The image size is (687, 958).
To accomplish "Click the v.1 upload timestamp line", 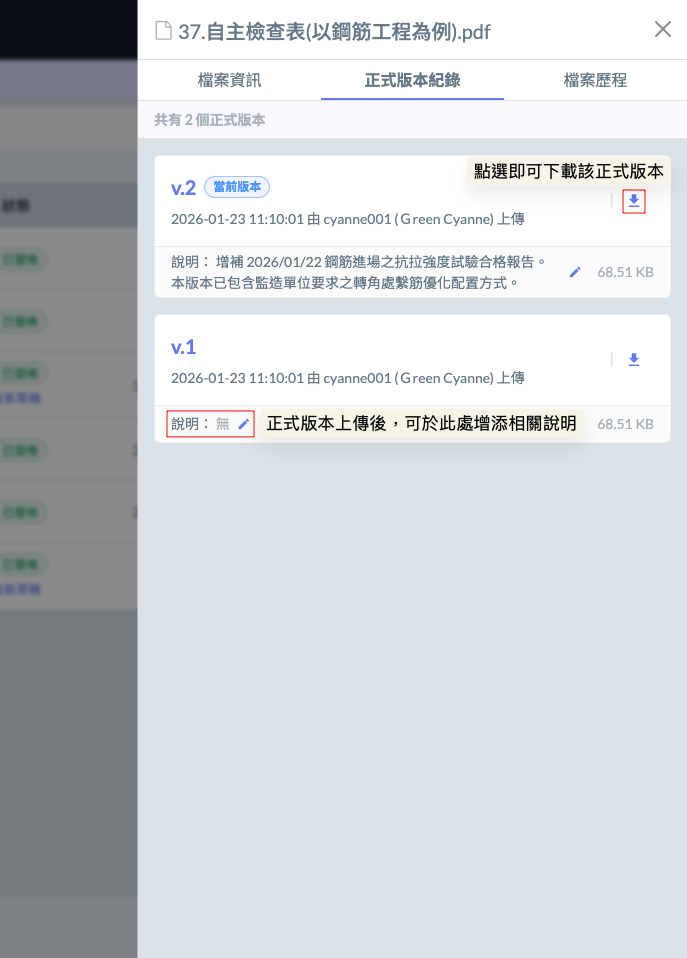I will pyautogui.click(x=347, y=378).
